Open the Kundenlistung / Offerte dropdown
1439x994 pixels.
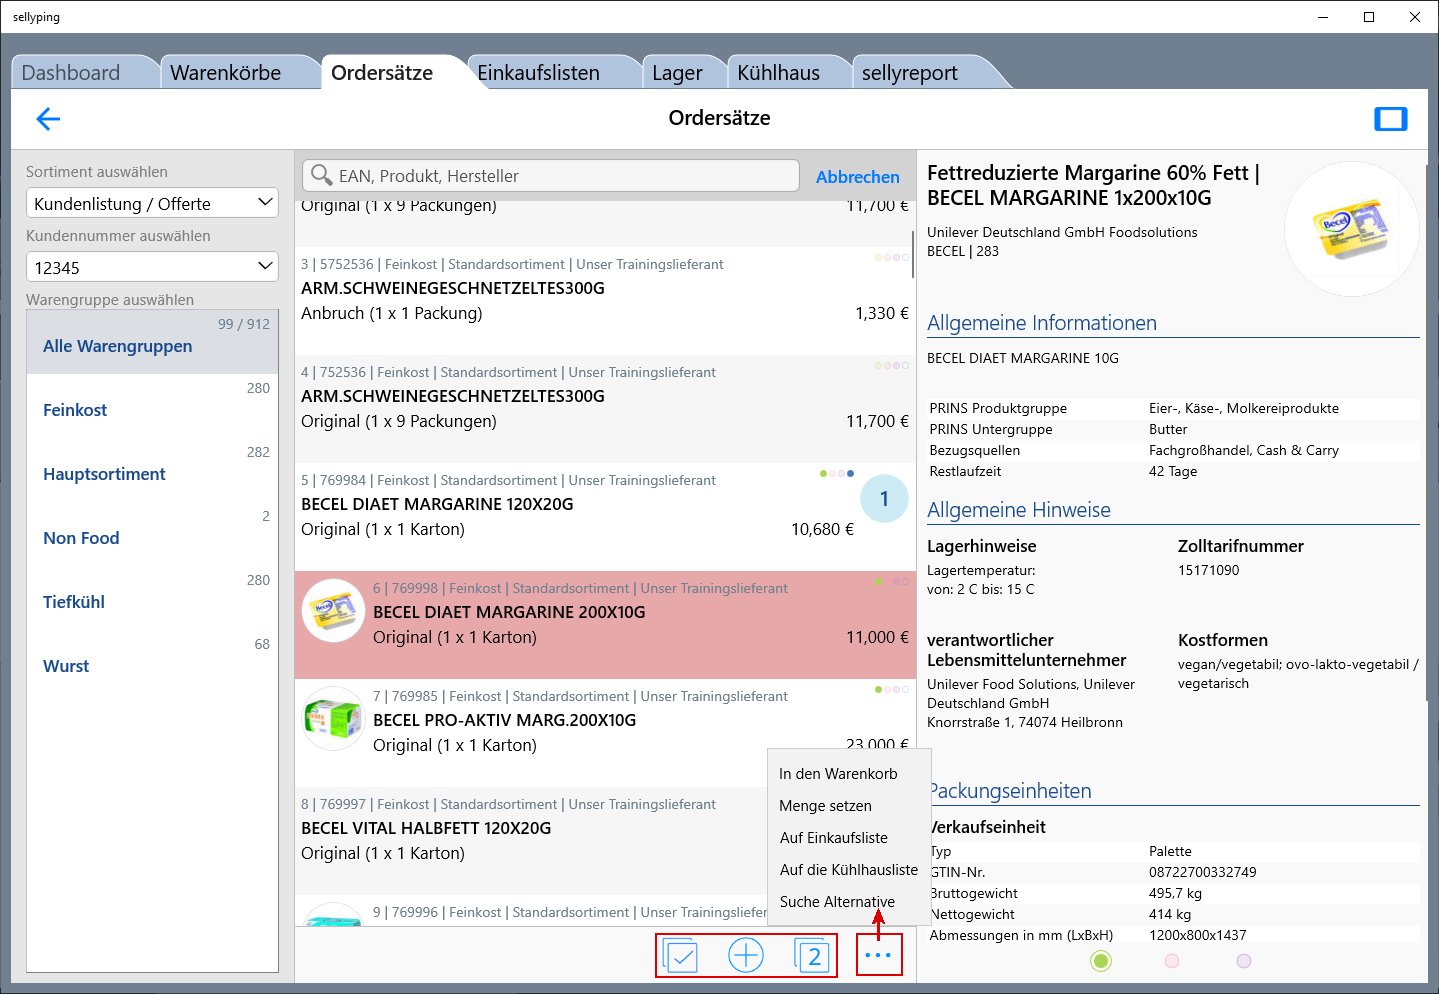(x=152, y=203)
